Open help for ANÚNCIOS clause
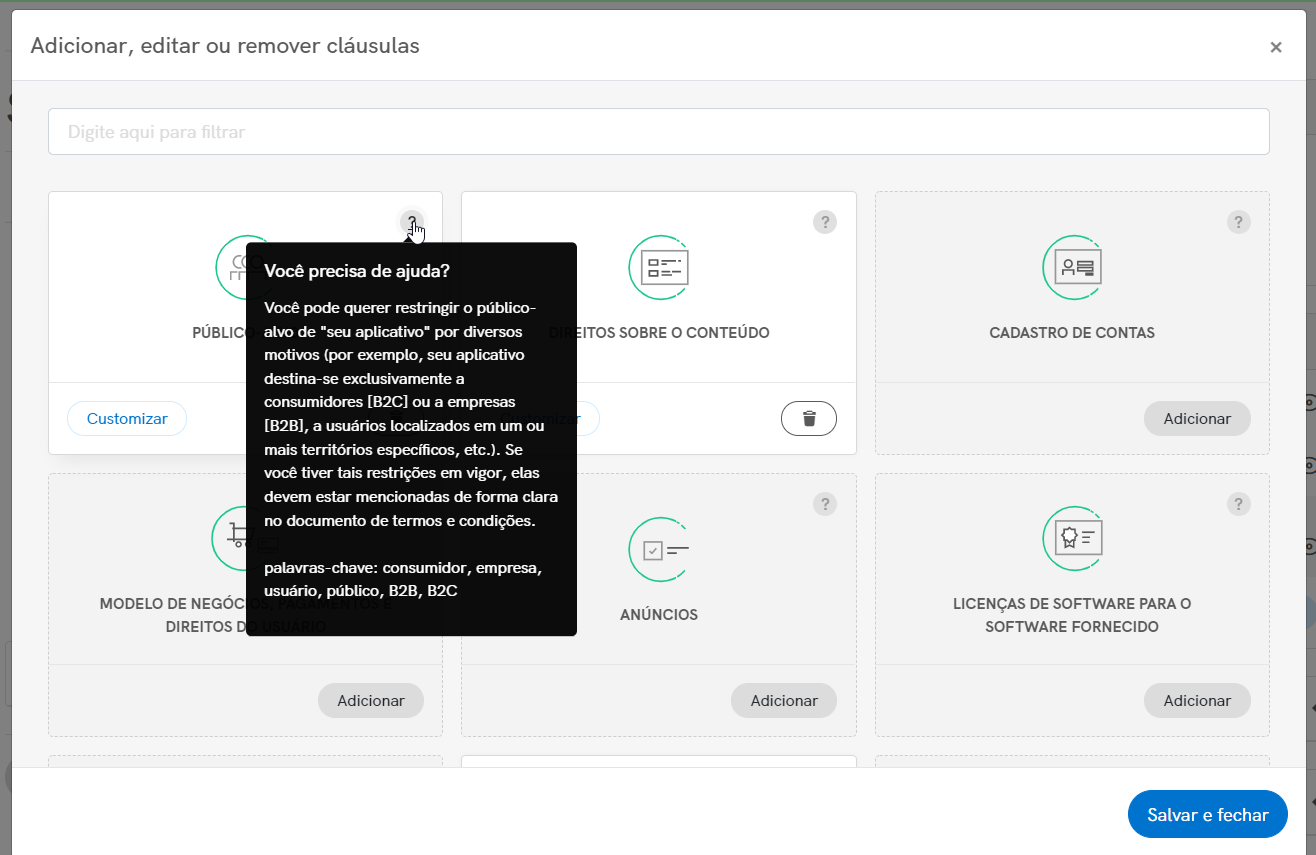The height and width of the screenshot is (855, 1316). click(x=825, y=503)
